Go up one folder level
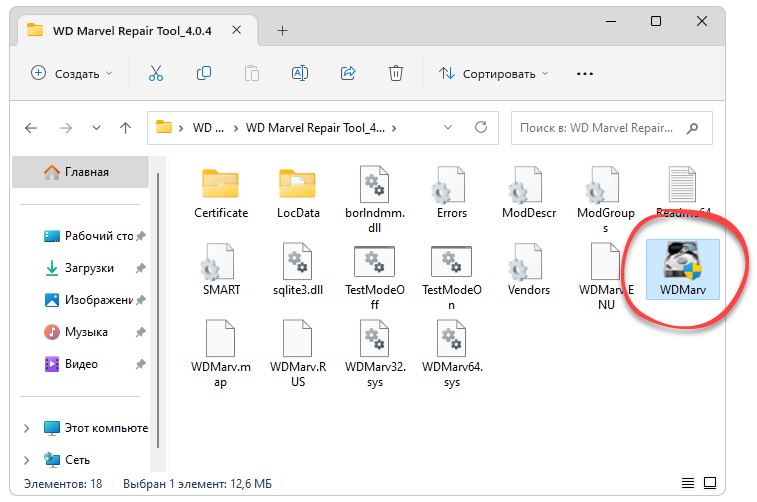Image resolution: width=757 pixels, height=502 pixels. [126, 128]
